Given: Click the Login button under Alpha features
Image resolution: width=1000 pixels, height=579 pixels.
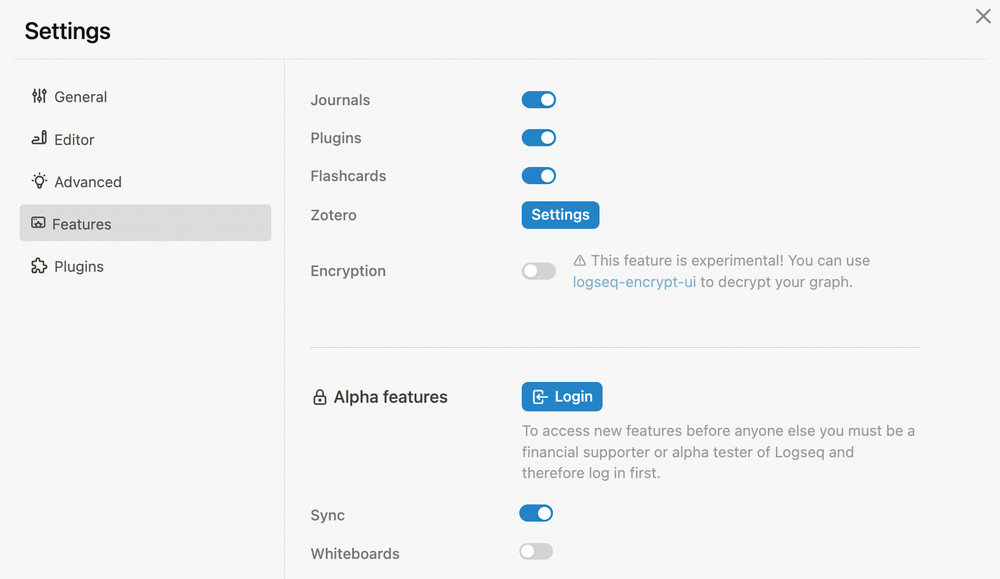Looking at the screenshot, I should pos(562,396).
